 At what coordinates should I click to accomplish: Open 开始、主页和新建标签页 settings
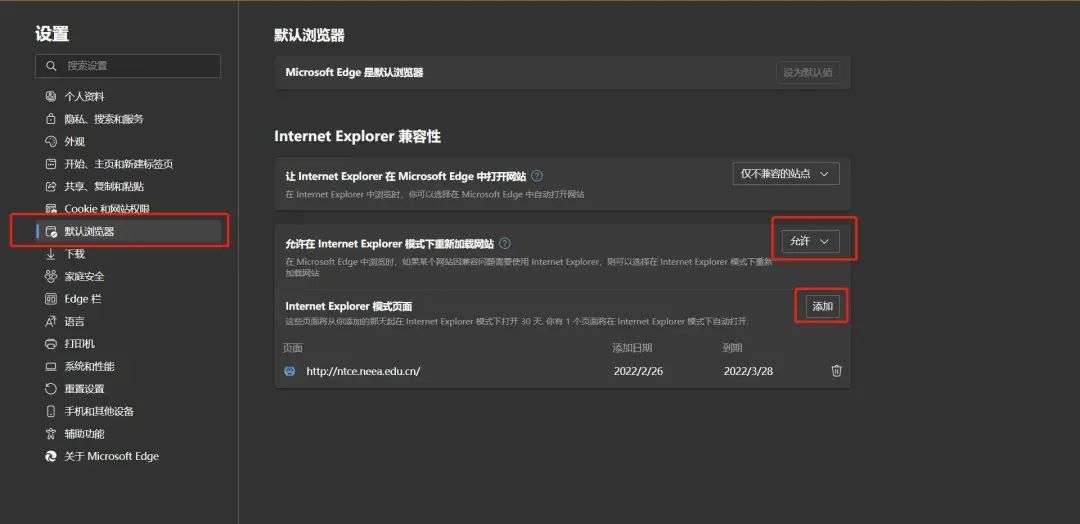pyautogui.click(x=118, y=164)
